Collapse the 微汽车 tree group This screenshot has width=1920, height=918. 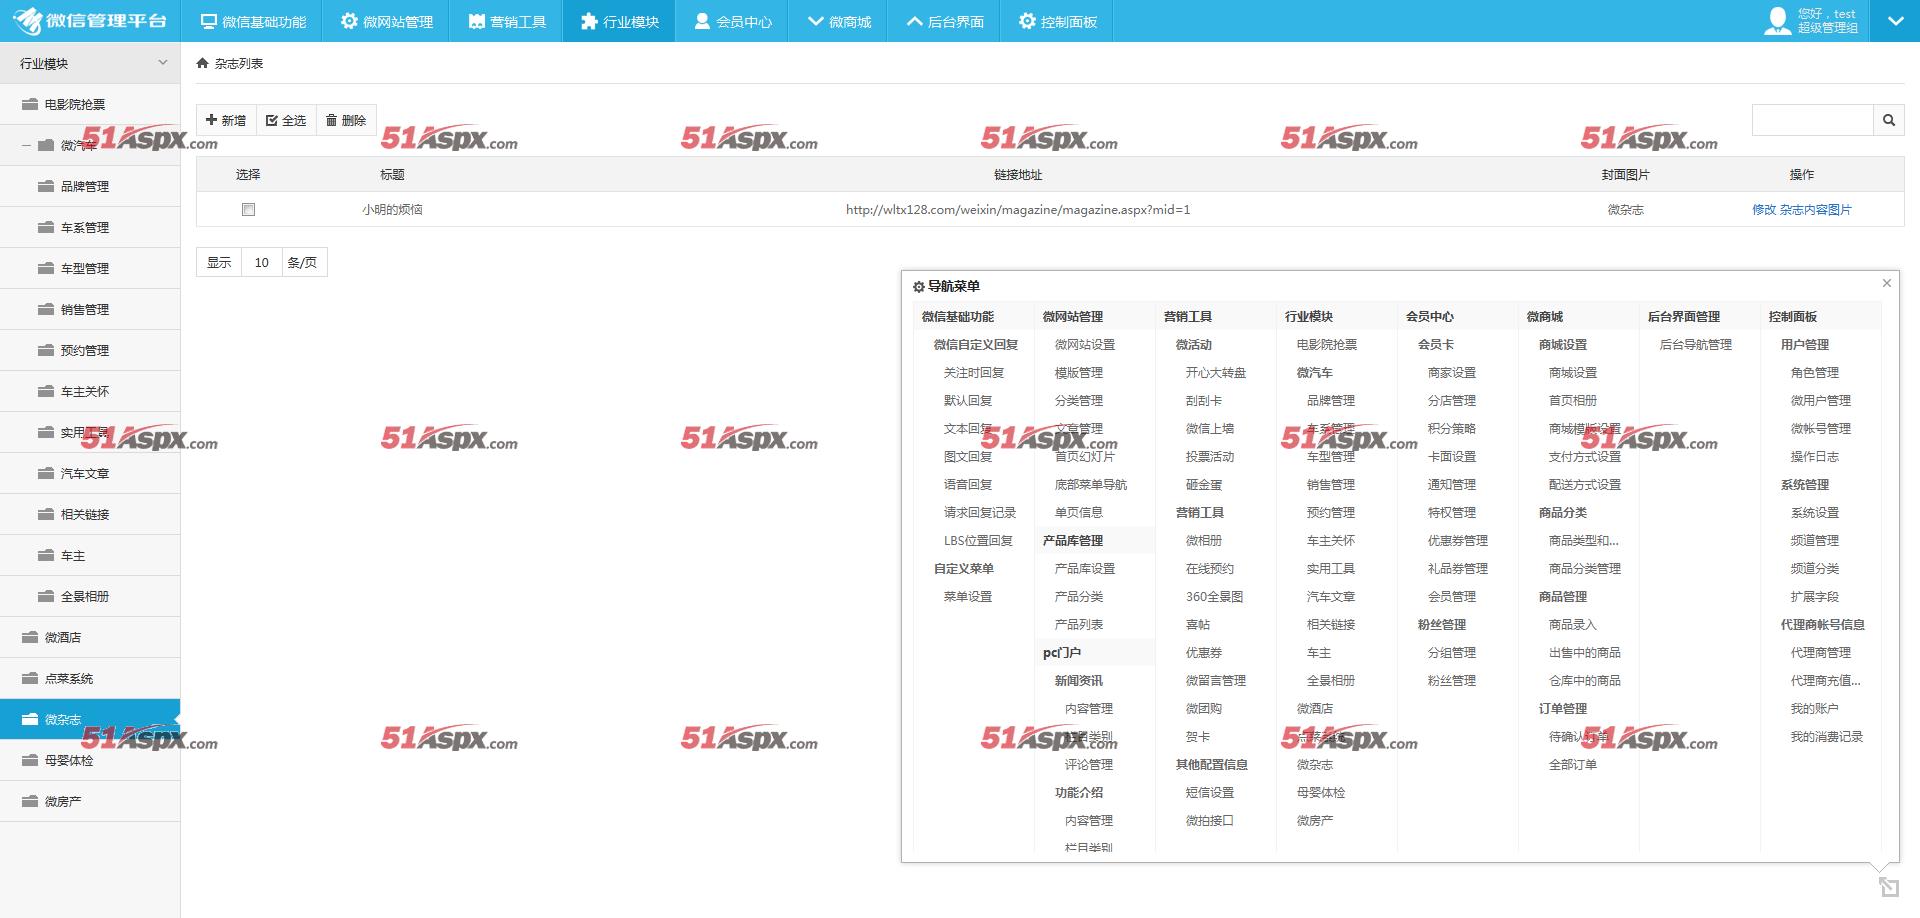pyautogui.click(x=27, y=146)
